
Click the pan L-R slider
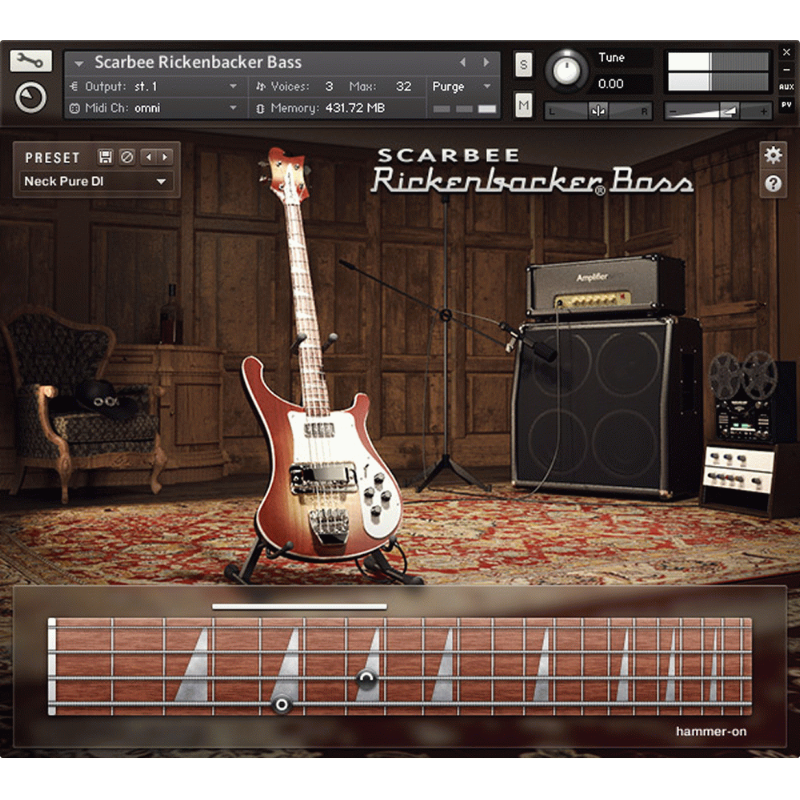point(598,111)
